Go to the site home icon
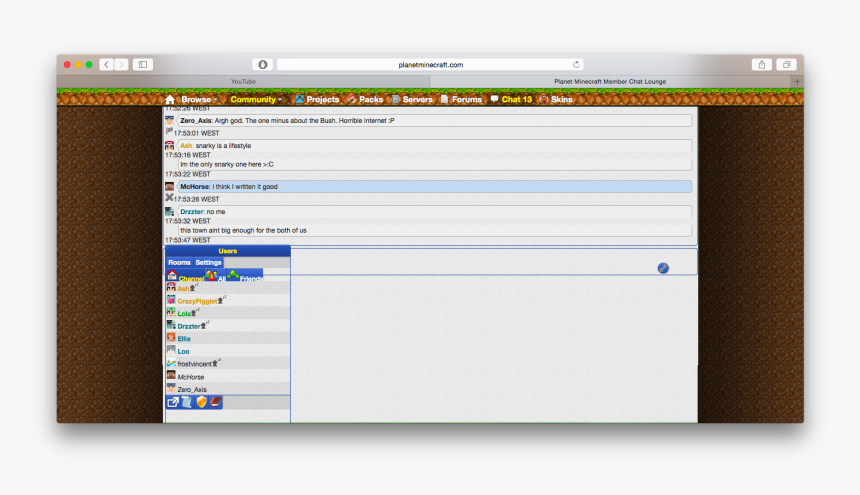 169,99
